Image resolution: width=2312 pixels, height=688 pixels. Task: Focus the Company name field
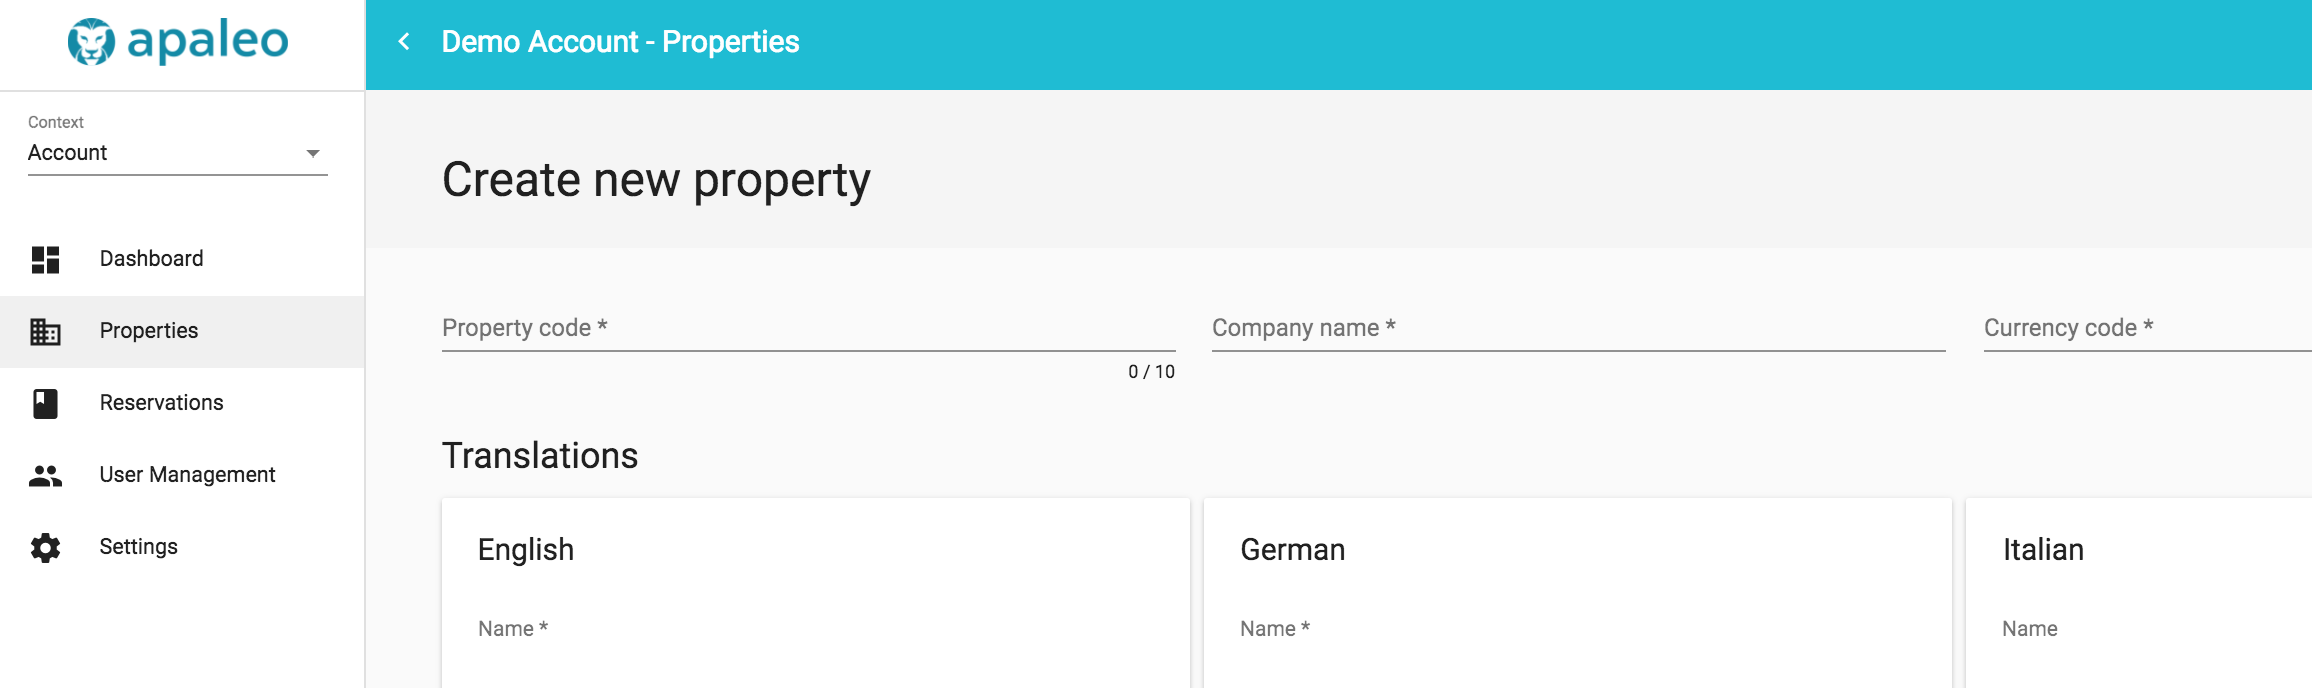(1578, 328)
